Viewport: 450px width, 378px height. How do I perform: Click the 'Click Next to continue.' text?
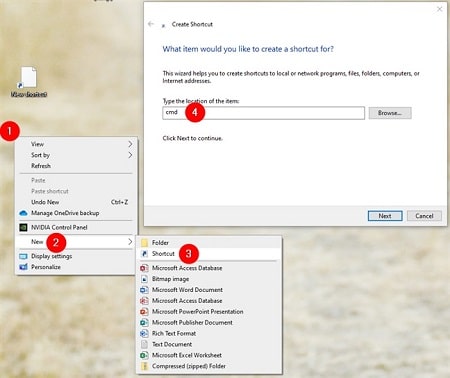coord(193,138)
